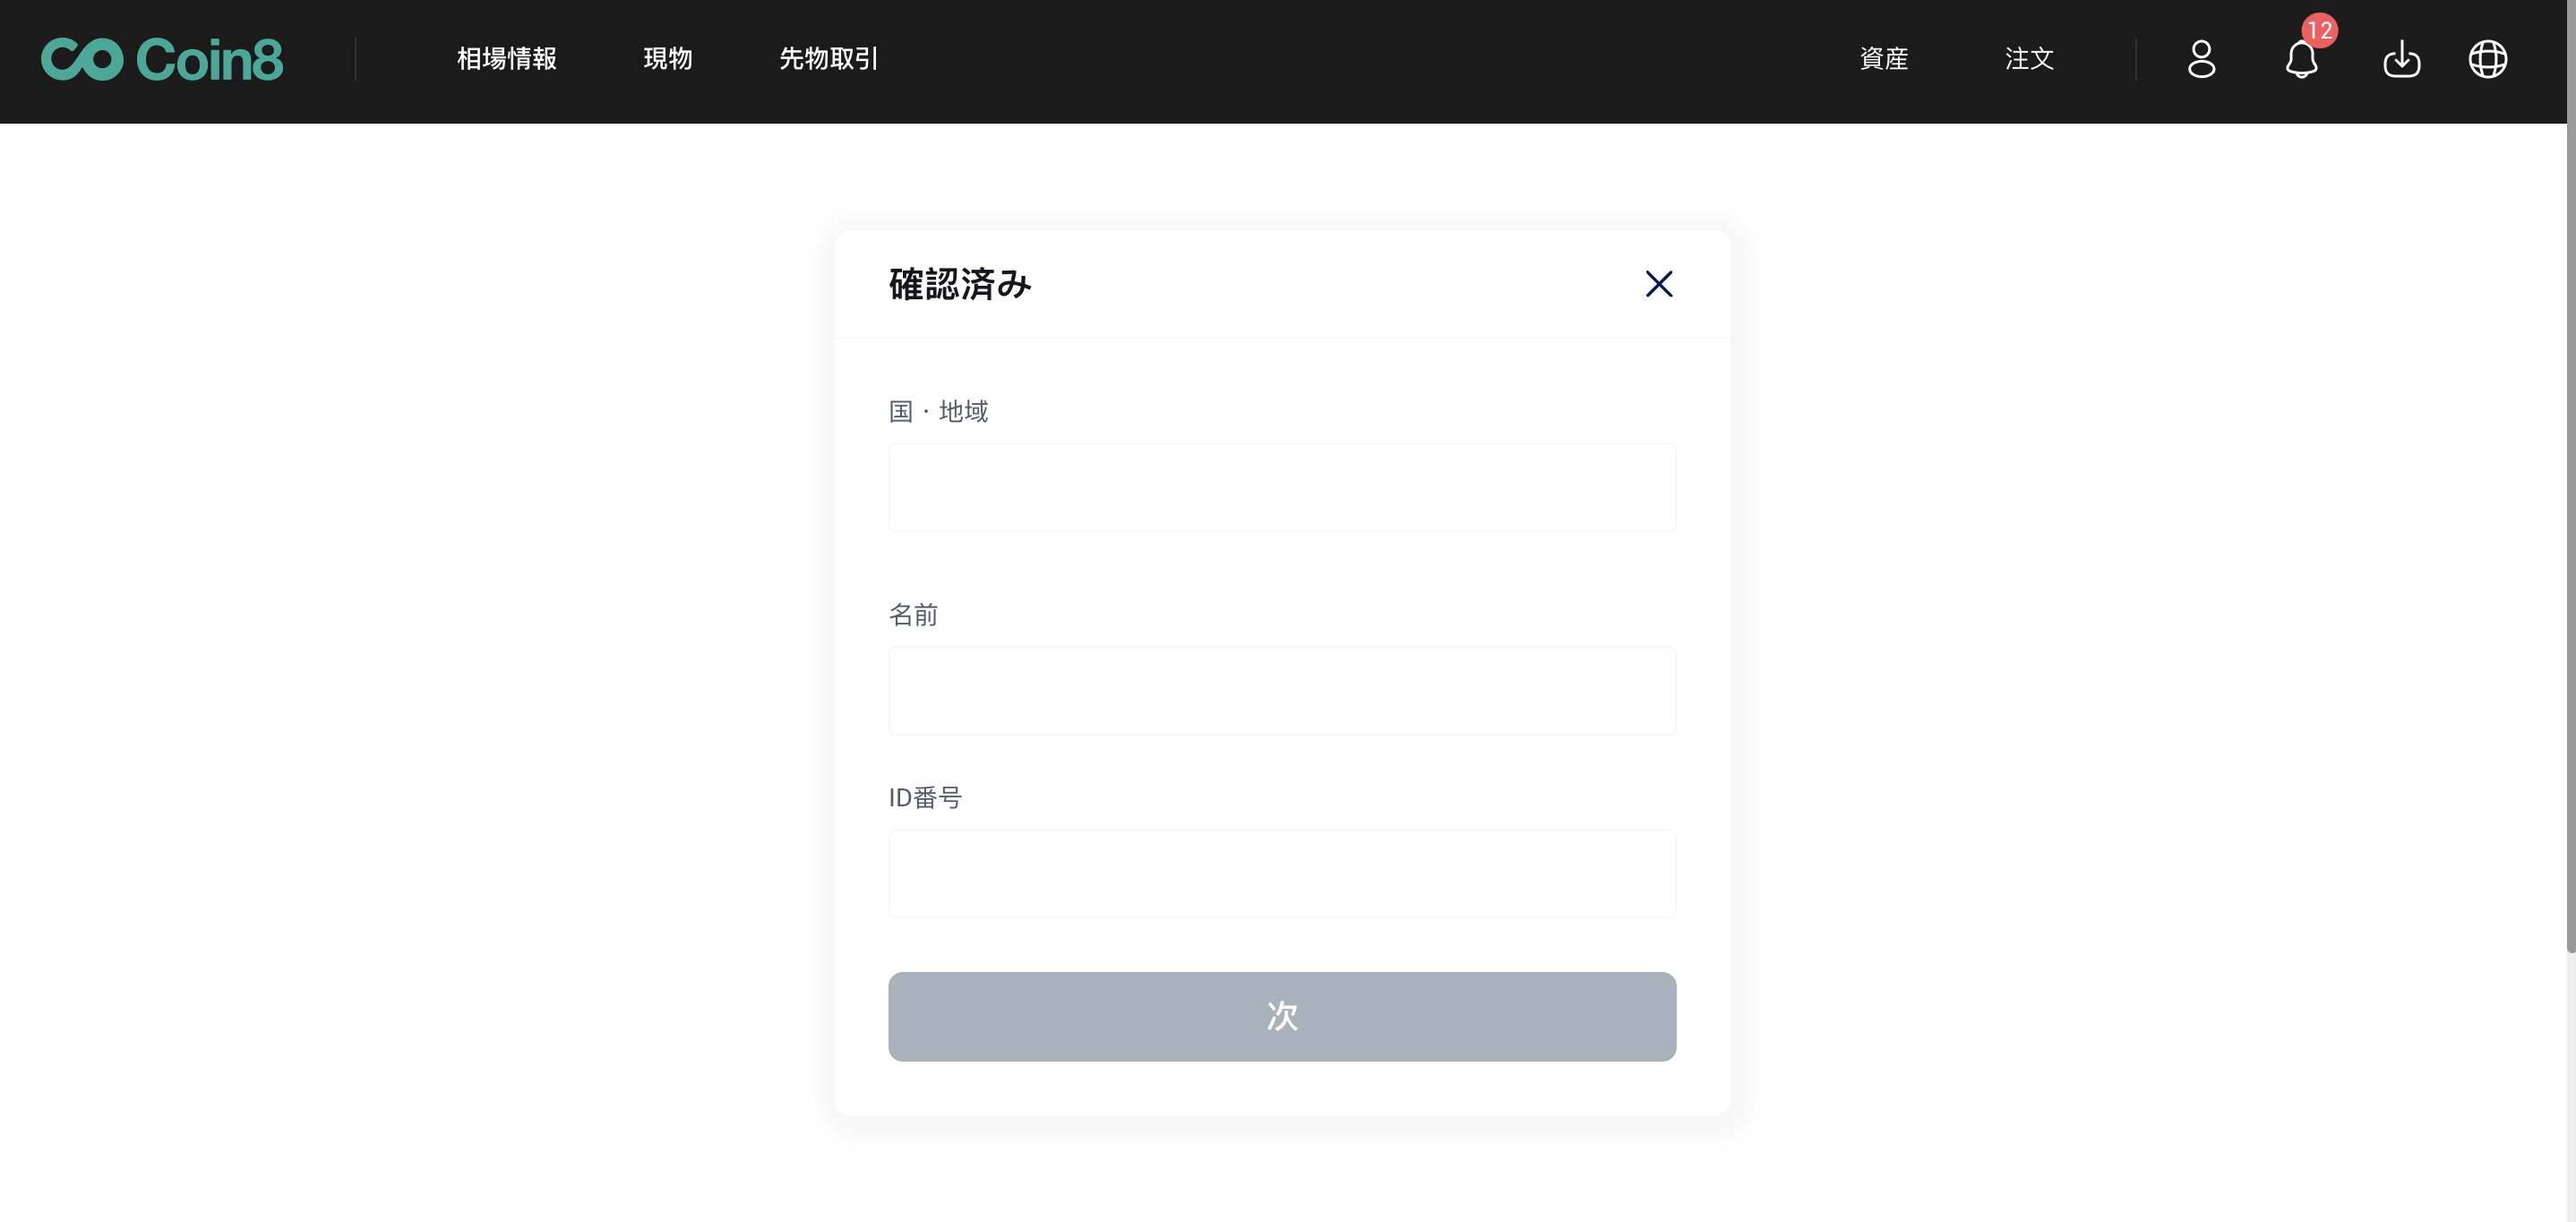Close the 確認済み dialog with X
This screenshot has height=1222, width=2576.
[1658, 284]
